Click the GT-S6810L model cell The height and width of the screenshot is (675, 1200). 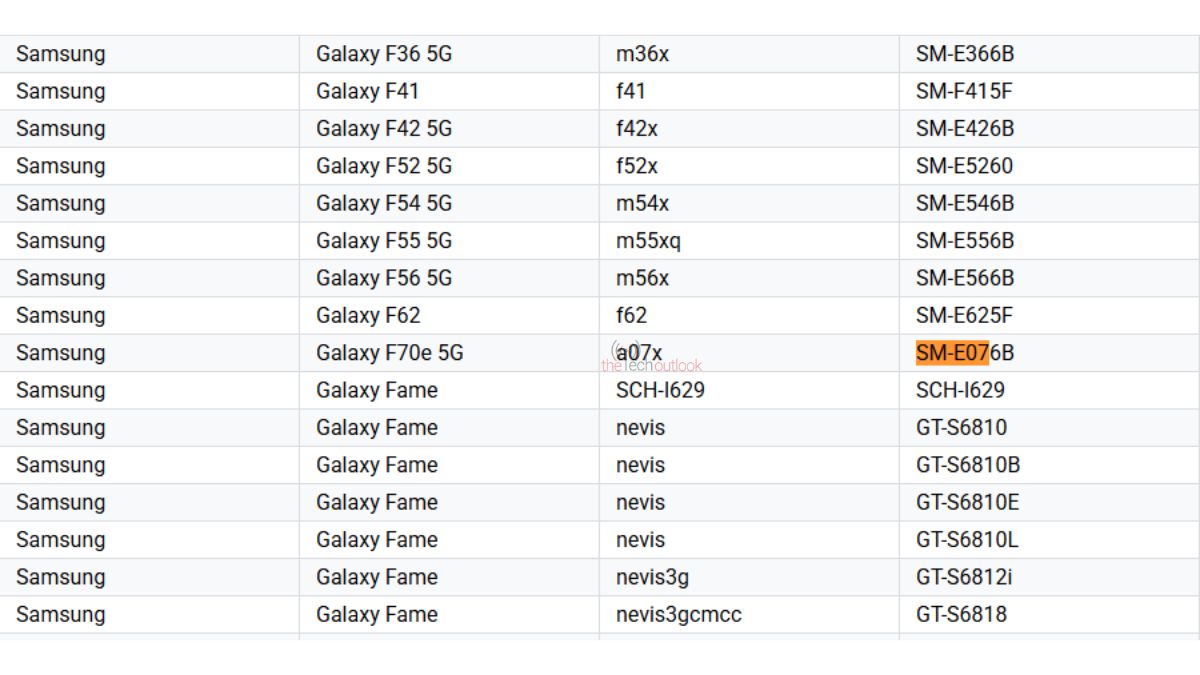[967, 540]
